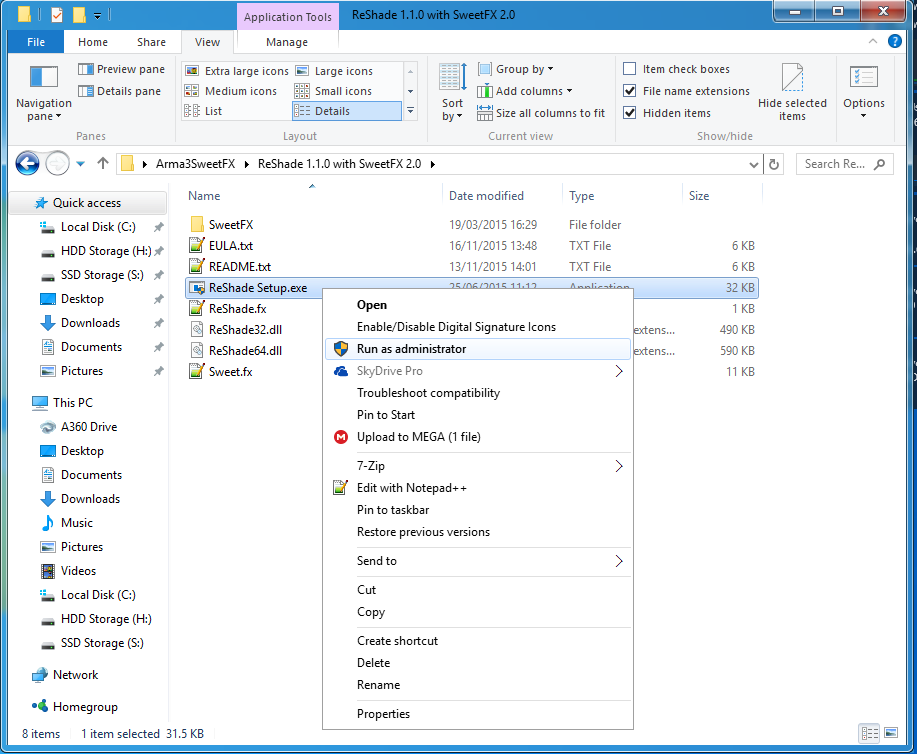Uncheck Hidden items checkbox

tap(630, 113)
